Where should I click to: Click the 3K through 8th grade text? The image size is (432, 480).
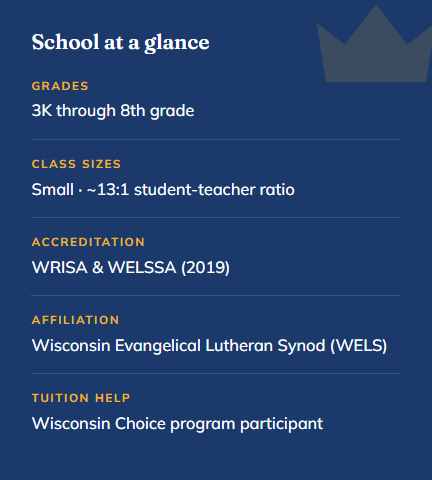(113, 111)
